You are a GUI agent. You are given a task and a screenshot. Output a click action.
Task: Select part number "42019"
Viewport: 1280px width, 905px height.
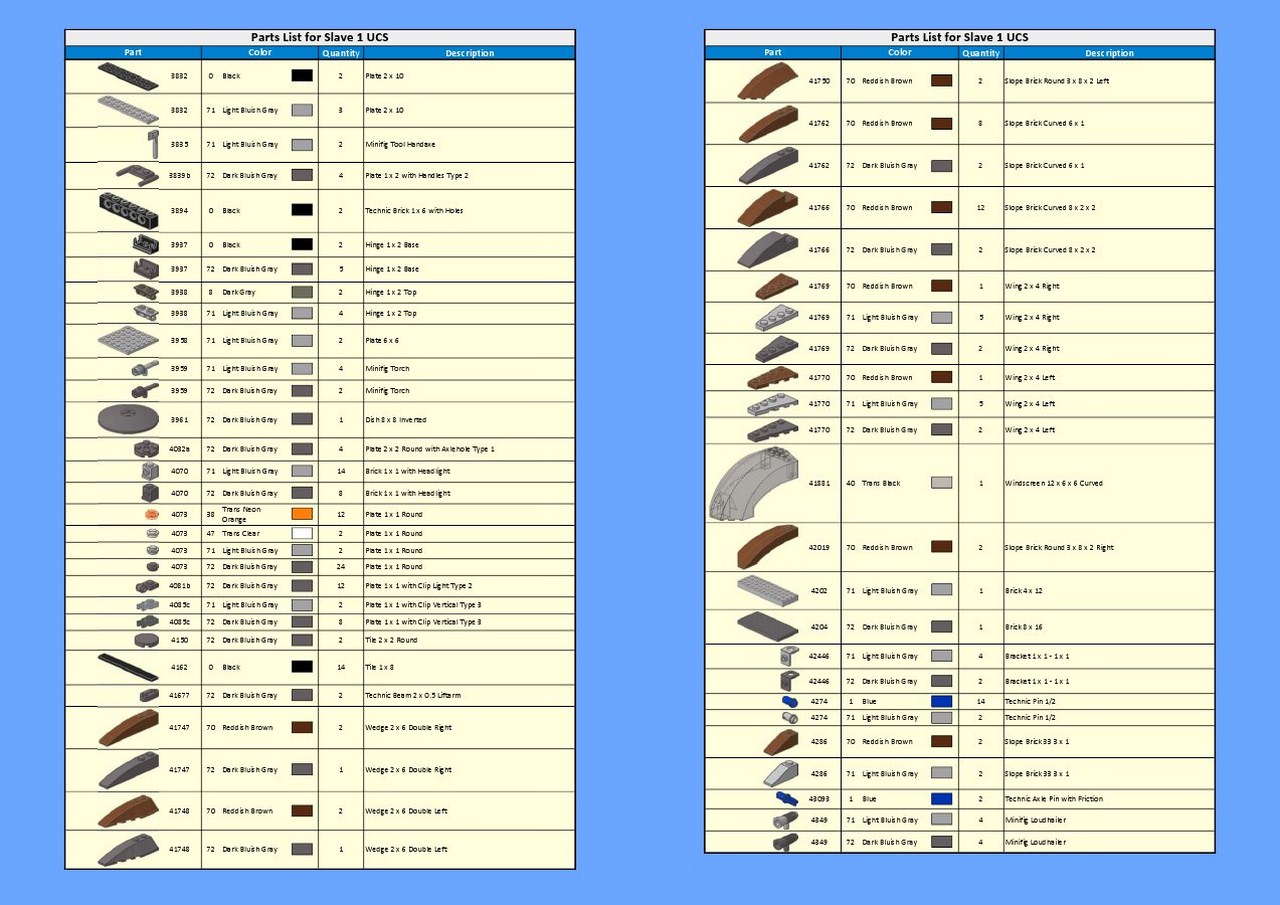(x=819, y=548)
